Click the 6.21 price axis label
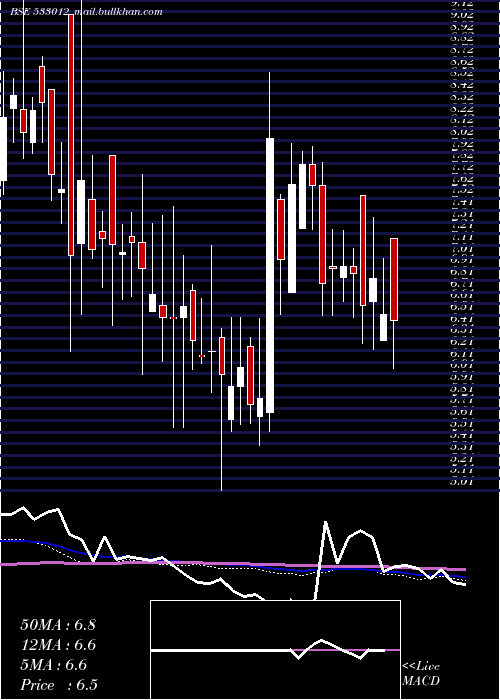The height and width of the screenshot is (700, 500). click(462, 342)
